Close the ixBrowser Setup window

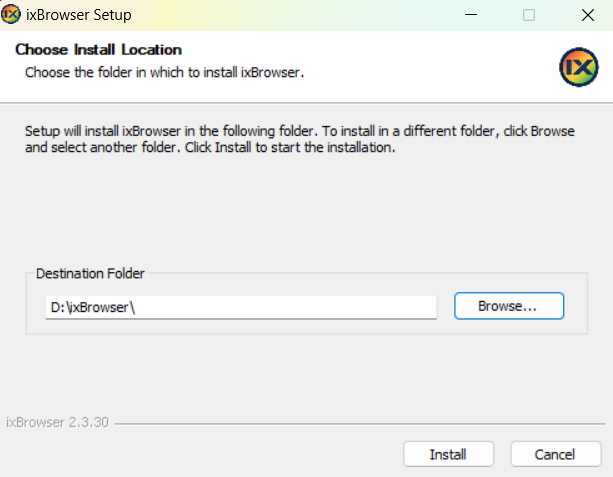(x=588, y=15)
